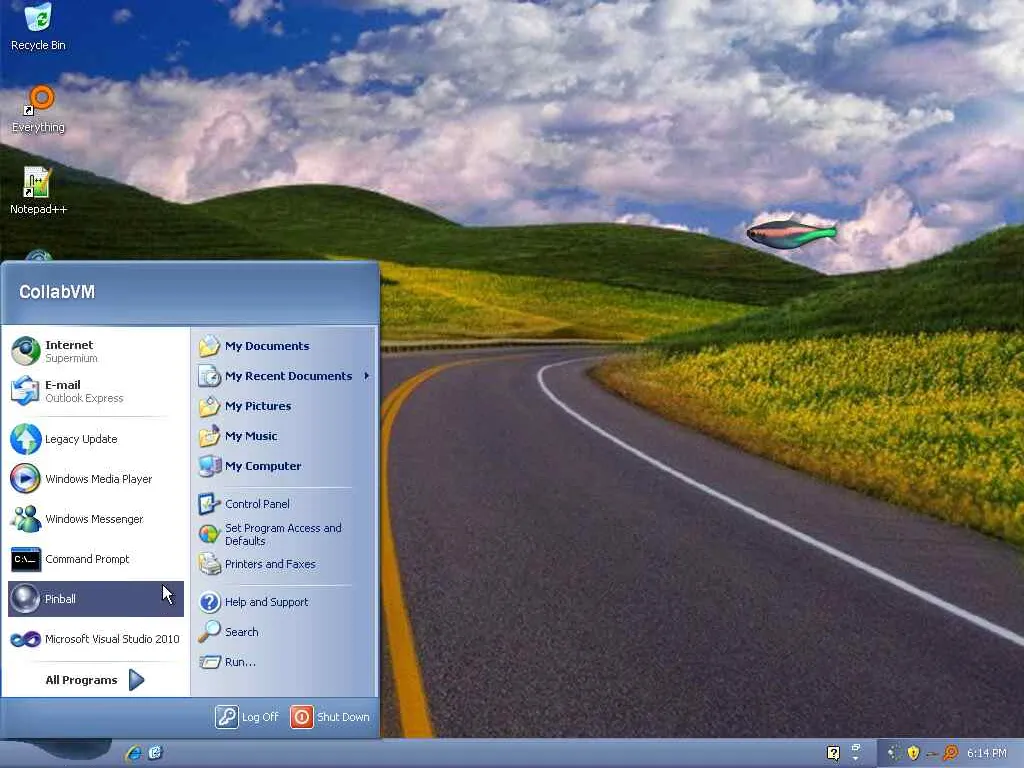Click the Shut Down button

pos(330,717)
